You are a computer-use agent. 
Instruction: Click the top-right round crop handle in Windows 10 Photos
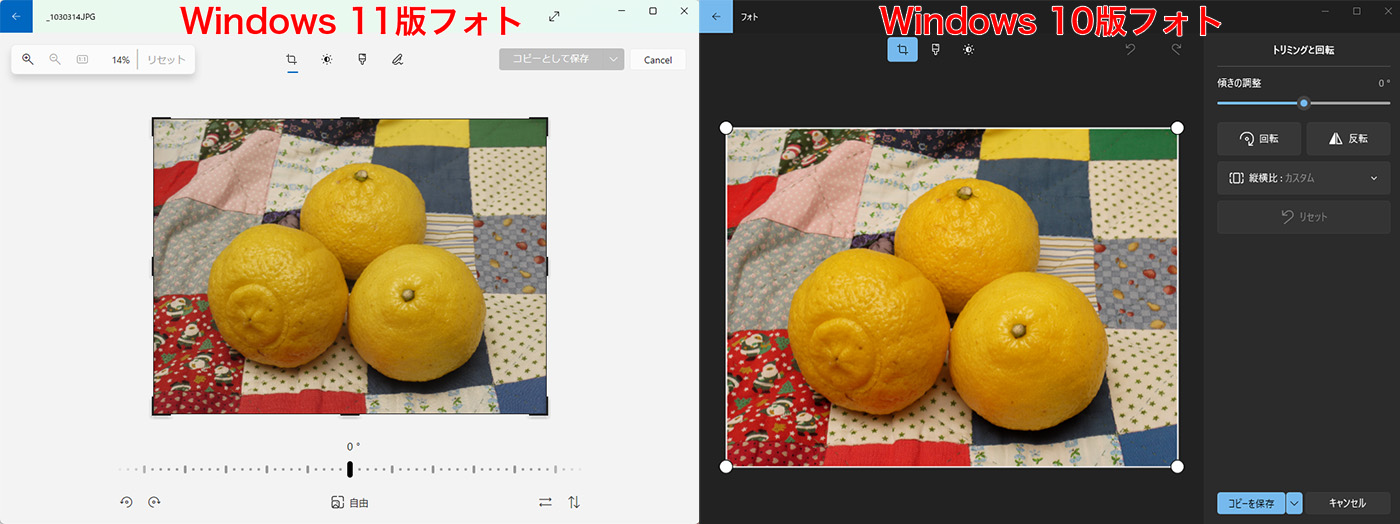1177,128
